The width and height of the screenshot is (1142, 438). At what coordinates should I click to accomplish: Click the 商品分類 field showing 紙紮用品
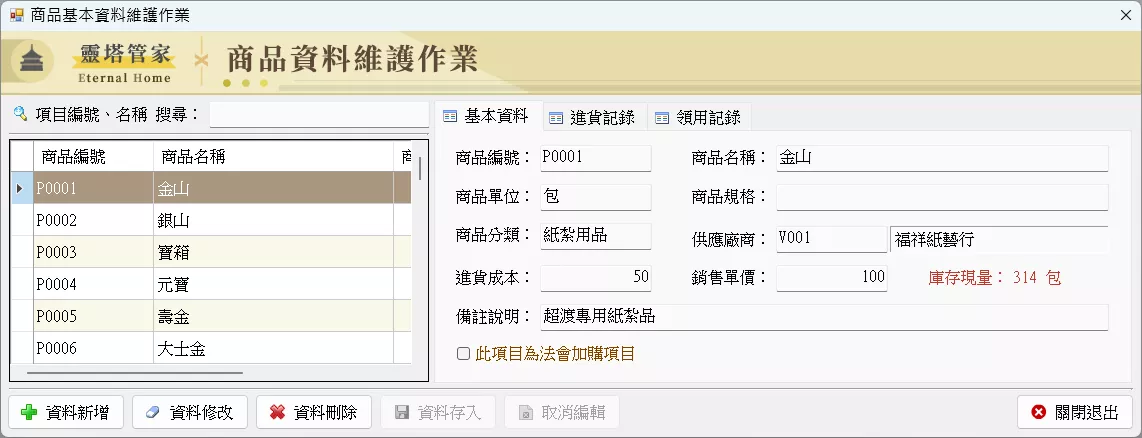596,236
